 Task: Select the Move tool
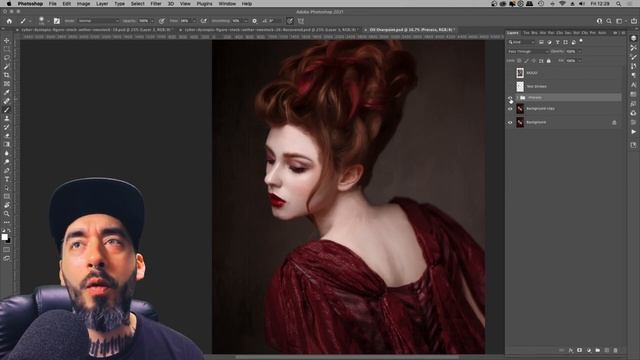click(x=7, y=40)
